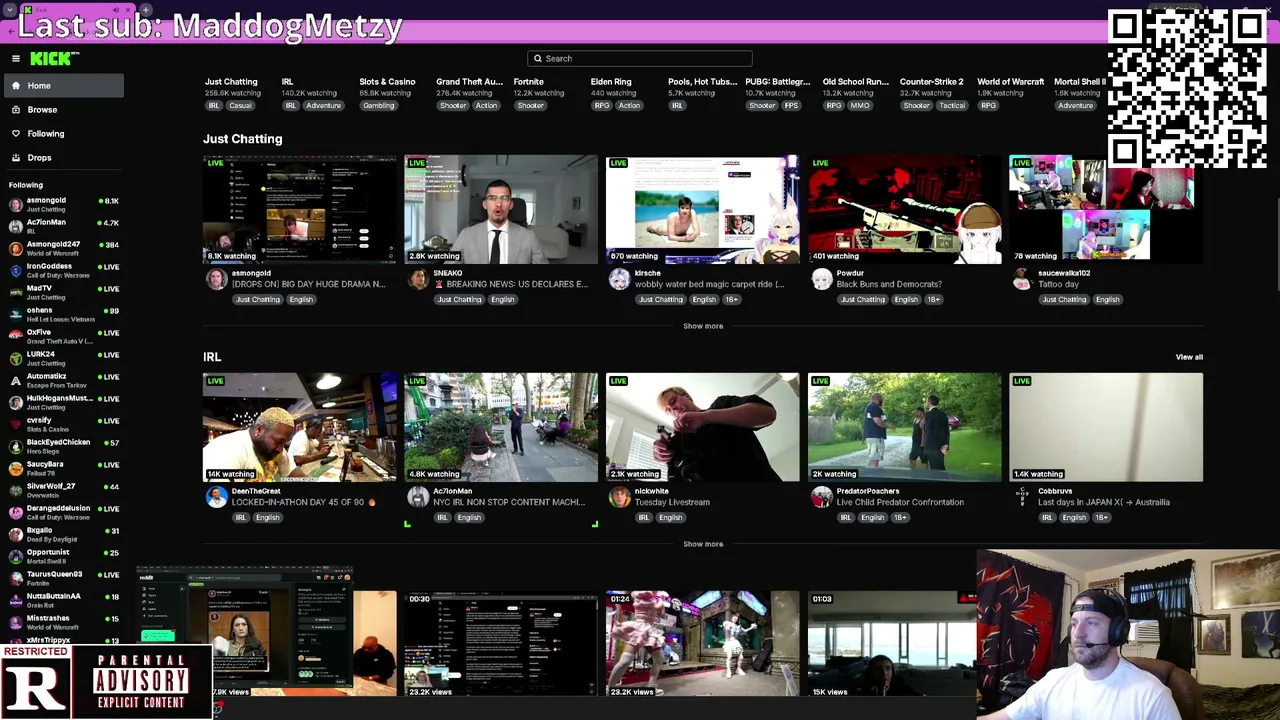Open BlackEyedChicken avatar in sidebar
The image size is (1280, 720).
click(x=15, y=447)
